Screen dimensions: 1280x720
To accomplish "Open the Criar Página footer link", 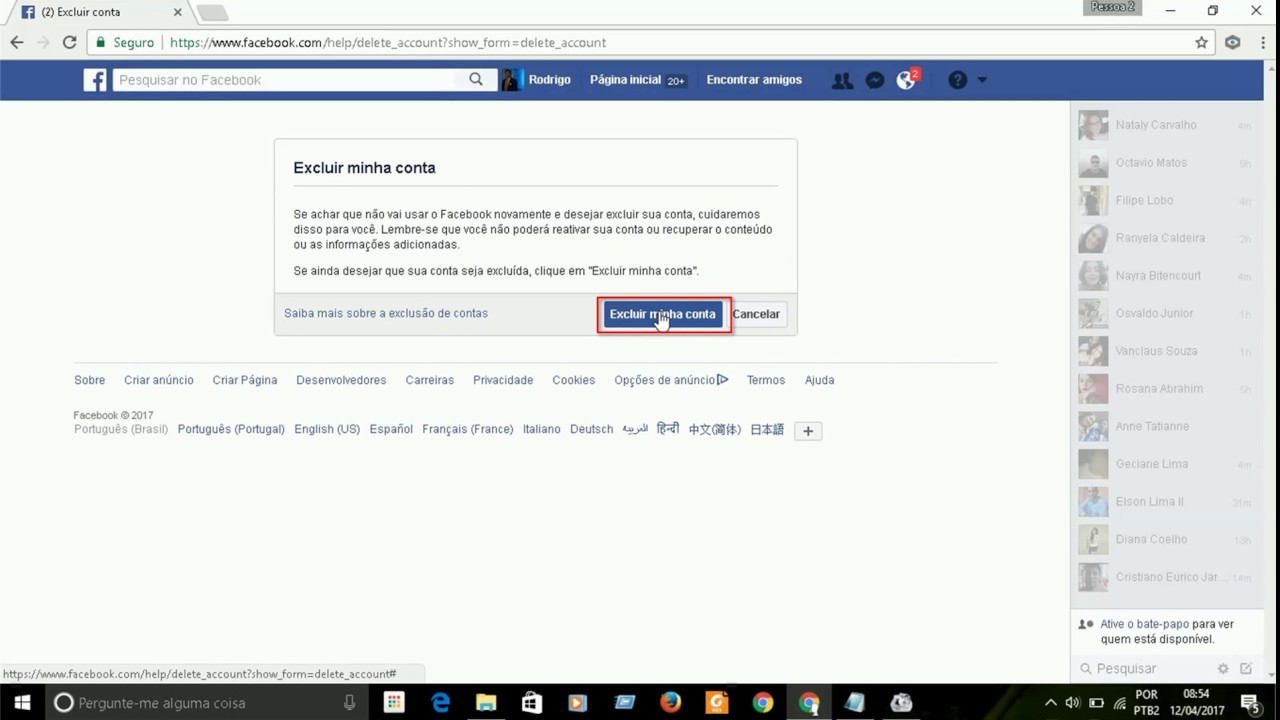I will pos(245,380).
